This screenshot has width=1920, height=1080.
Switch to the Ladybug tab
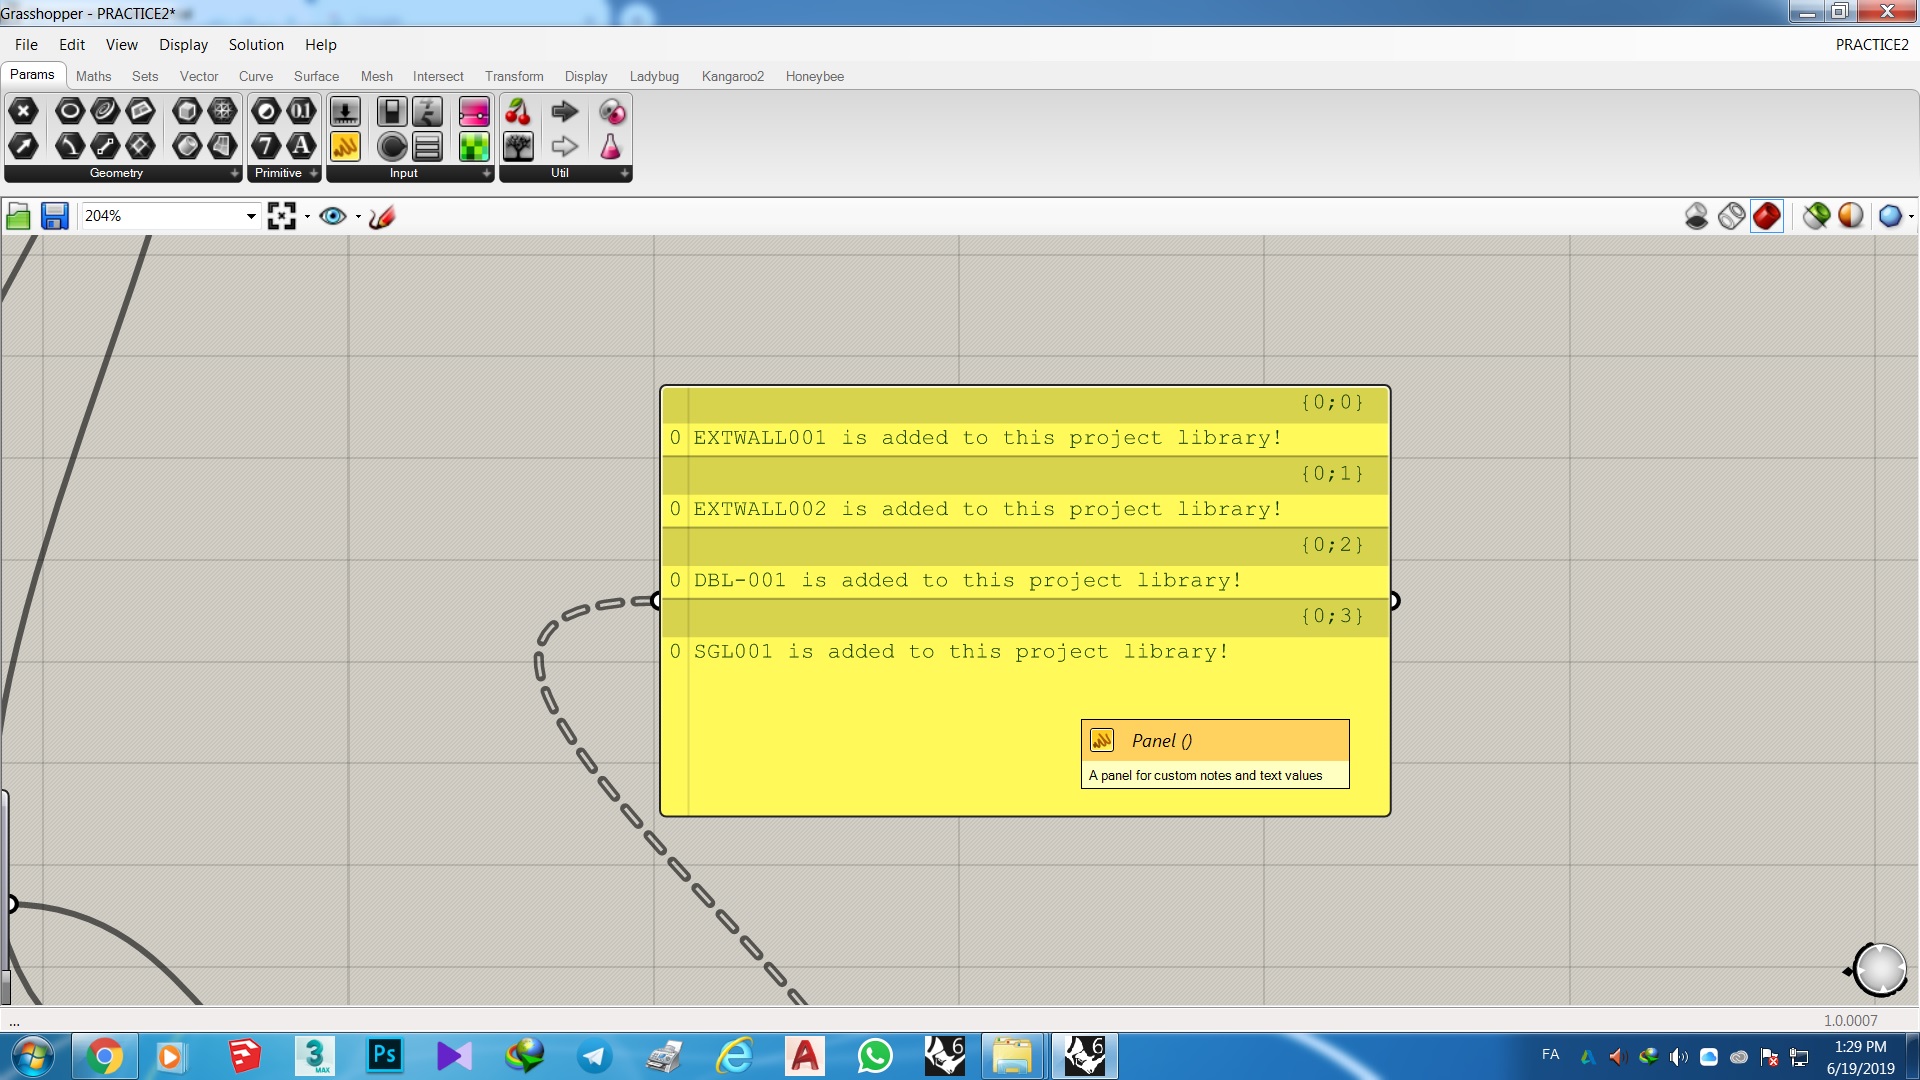(x=654, y=76)
